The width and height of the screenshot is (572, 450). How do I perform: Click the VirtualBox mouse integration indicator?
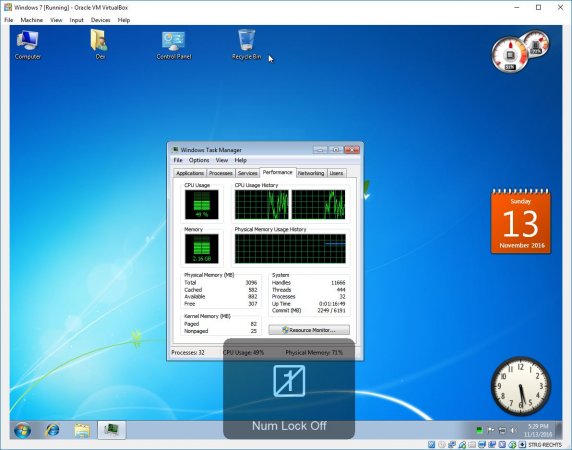512,445
